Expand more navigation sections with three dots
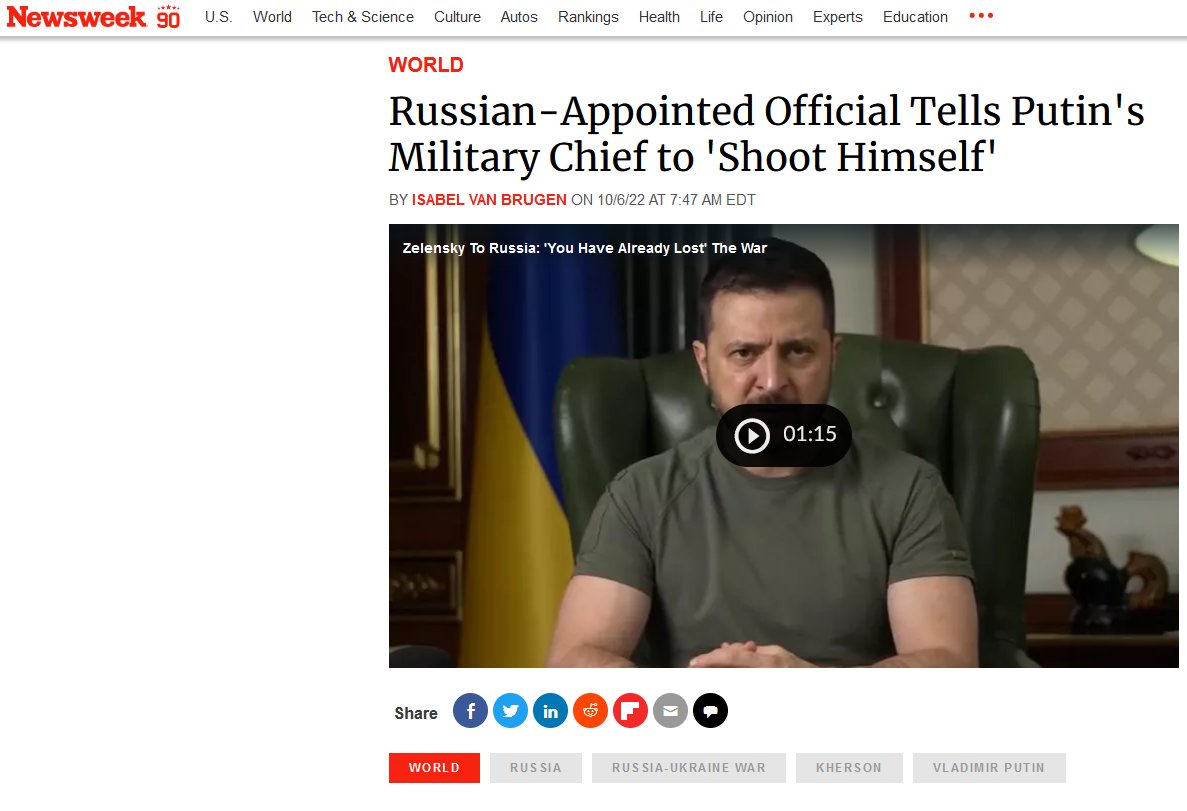This screenshot has width=1187, height=811. coord(981,16)
